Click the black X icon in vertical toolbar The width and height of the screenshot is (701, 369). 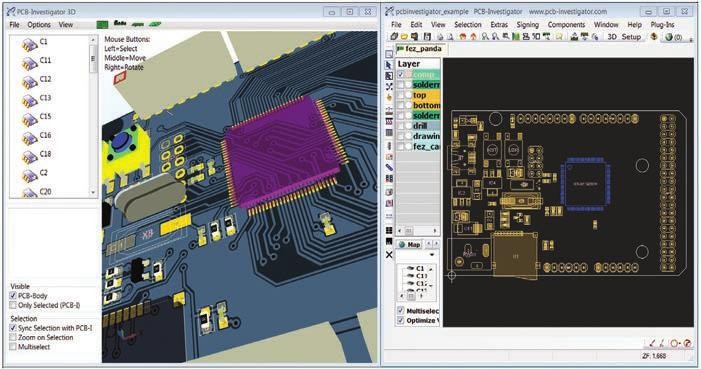(x=389, y=254)
